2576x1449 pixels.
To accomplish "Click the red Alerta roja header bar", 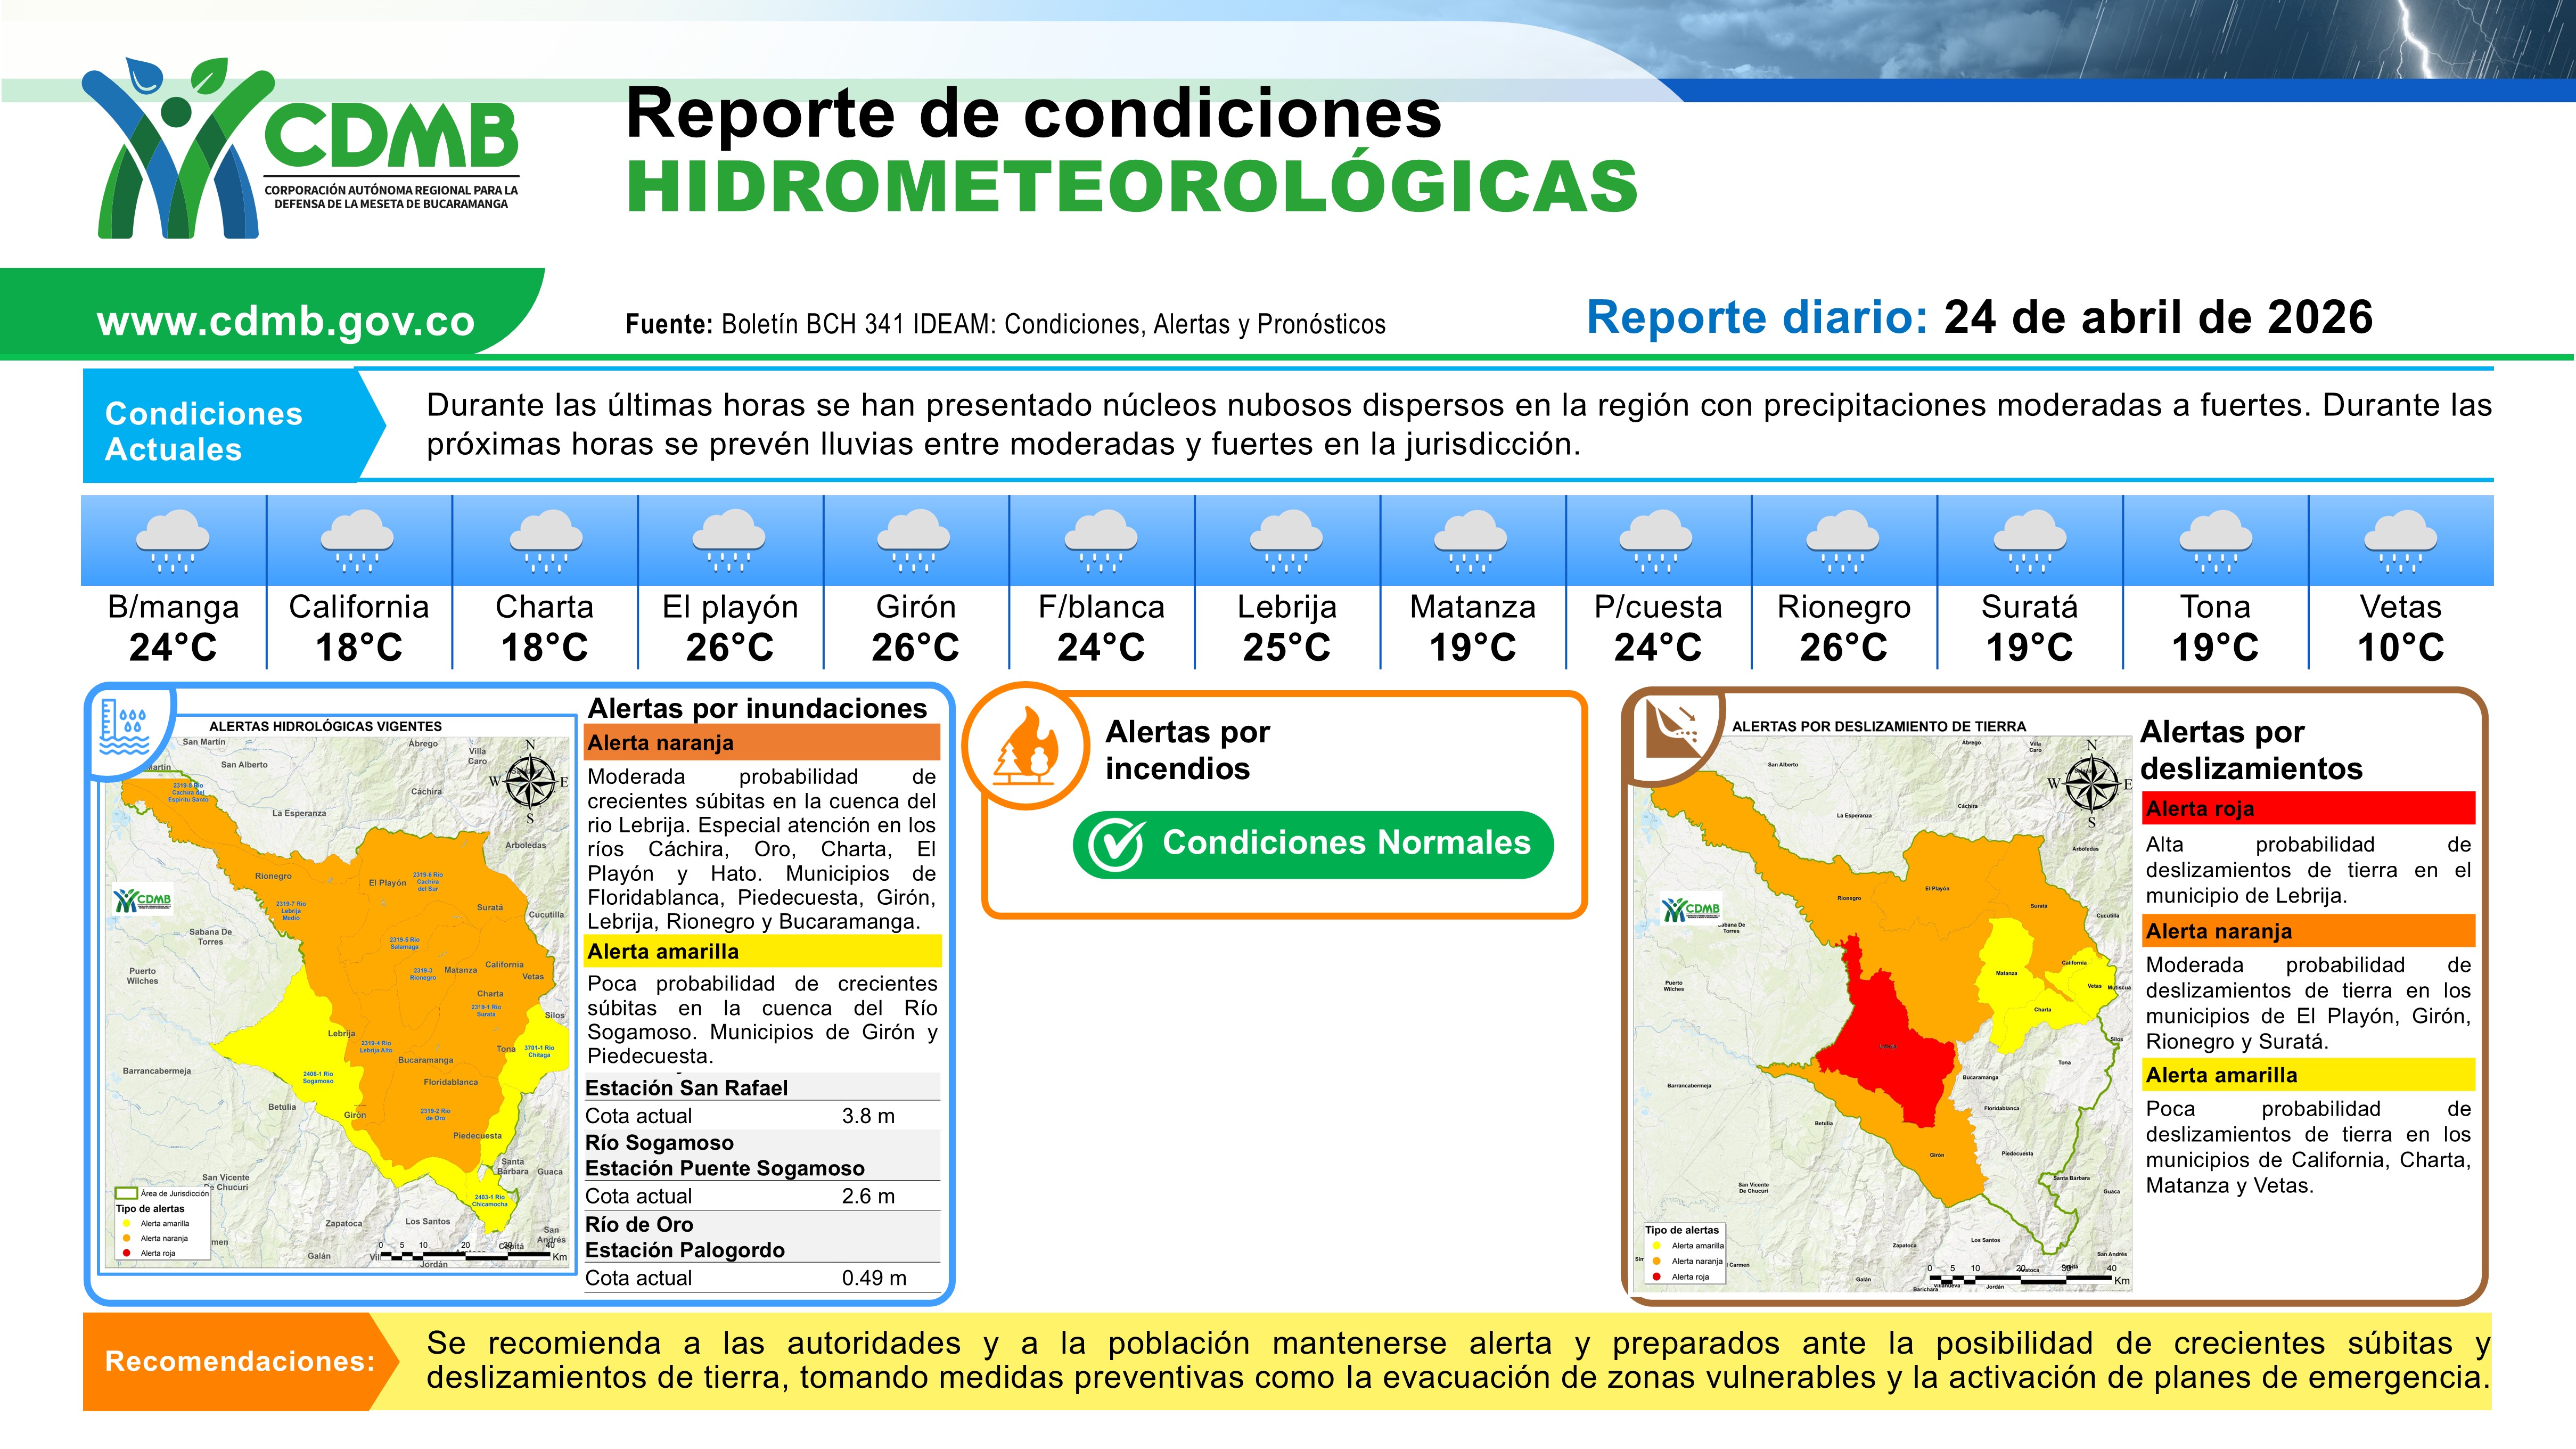I will [2309, 808].
